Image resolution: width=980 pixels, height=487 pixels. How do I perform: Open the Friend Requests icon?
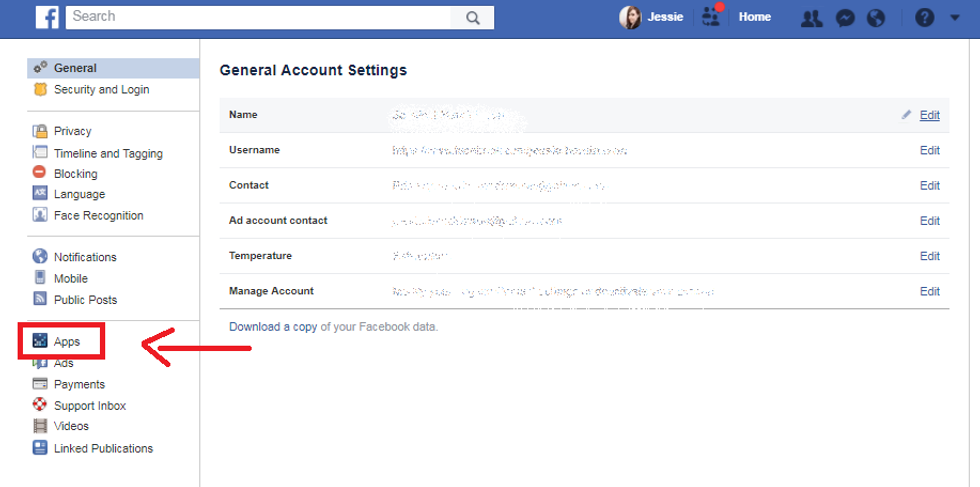(813, 18)
